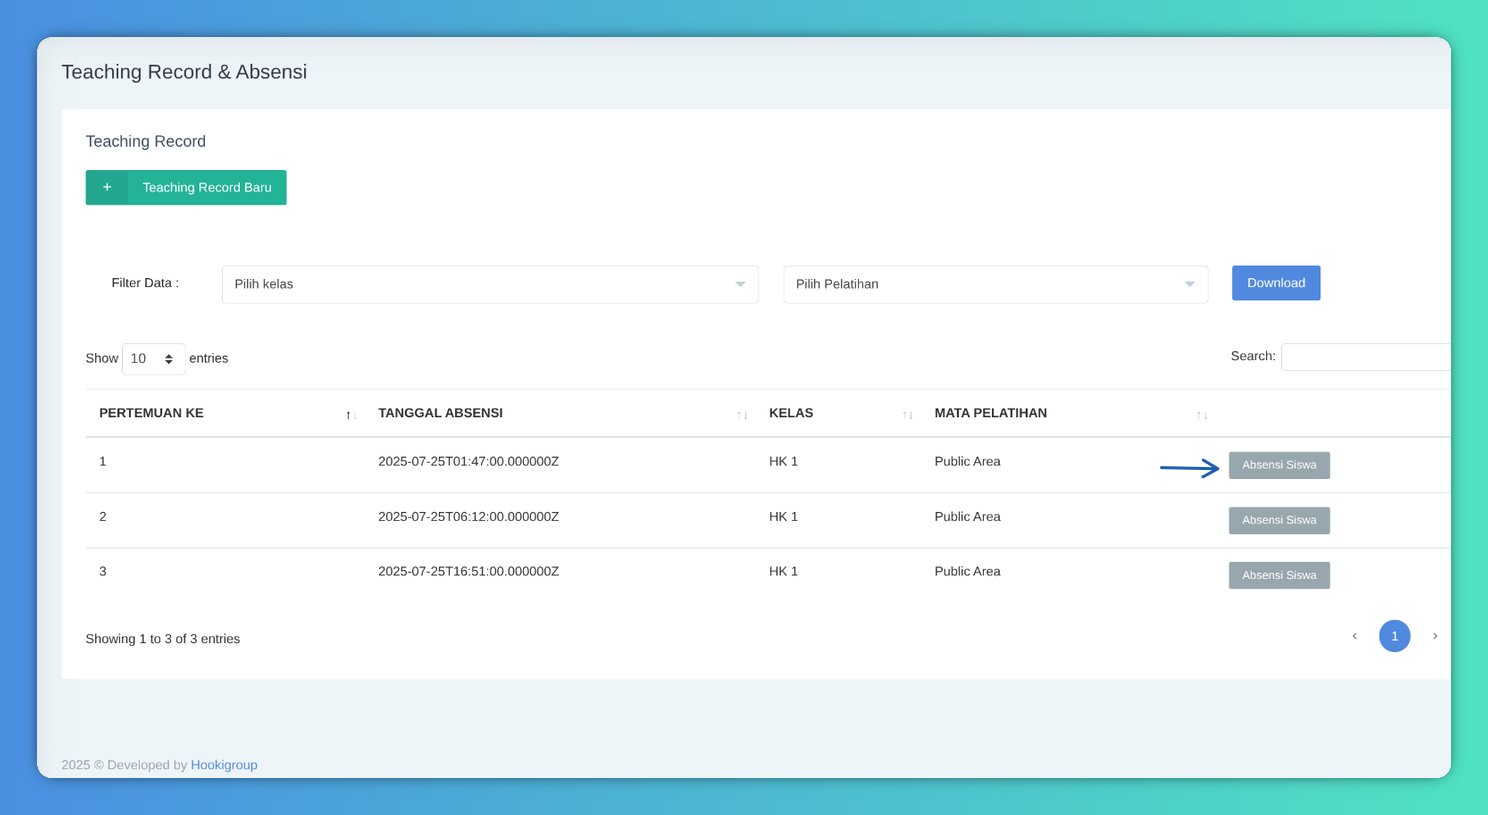Sort by Kelas column arrows
1488x815 pixels.
(x=907, y=415)
